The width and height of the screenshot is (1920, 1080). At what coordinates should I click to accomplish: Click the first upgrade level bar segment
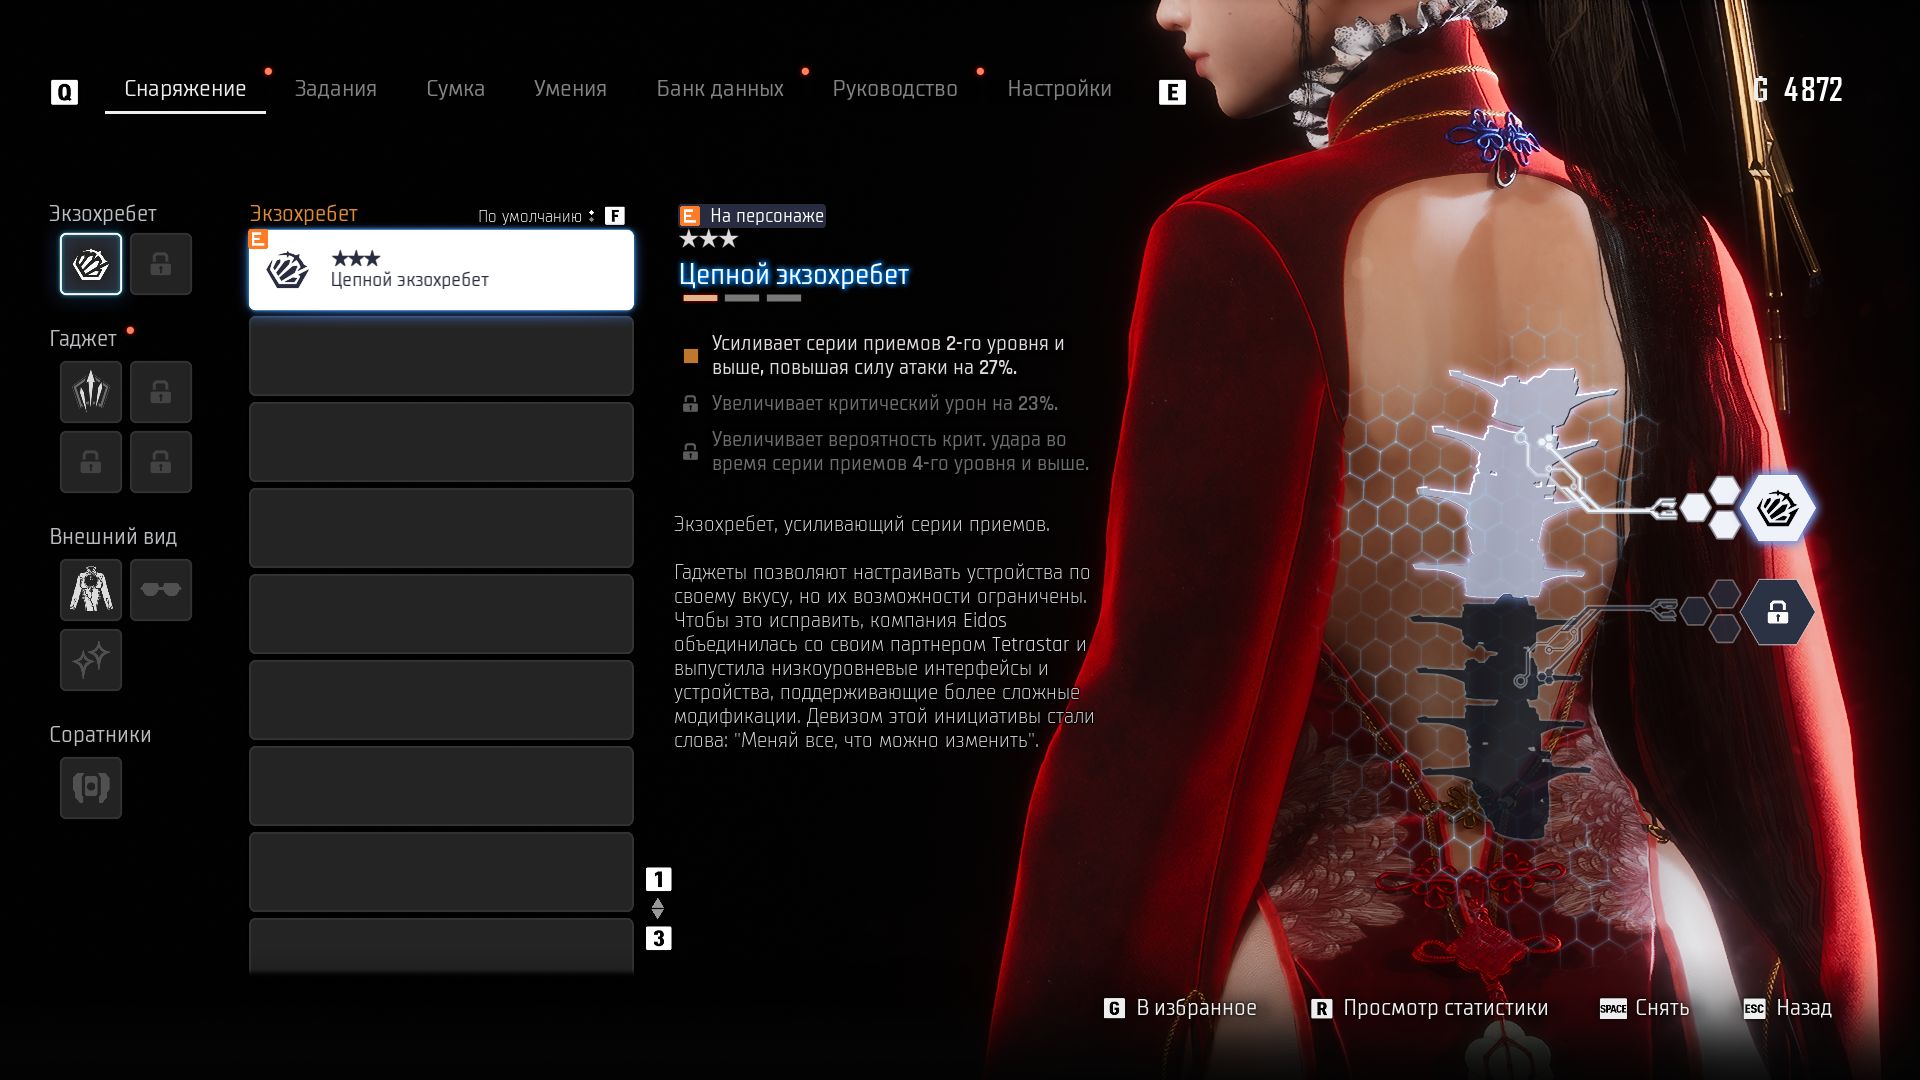coord(700,298)
